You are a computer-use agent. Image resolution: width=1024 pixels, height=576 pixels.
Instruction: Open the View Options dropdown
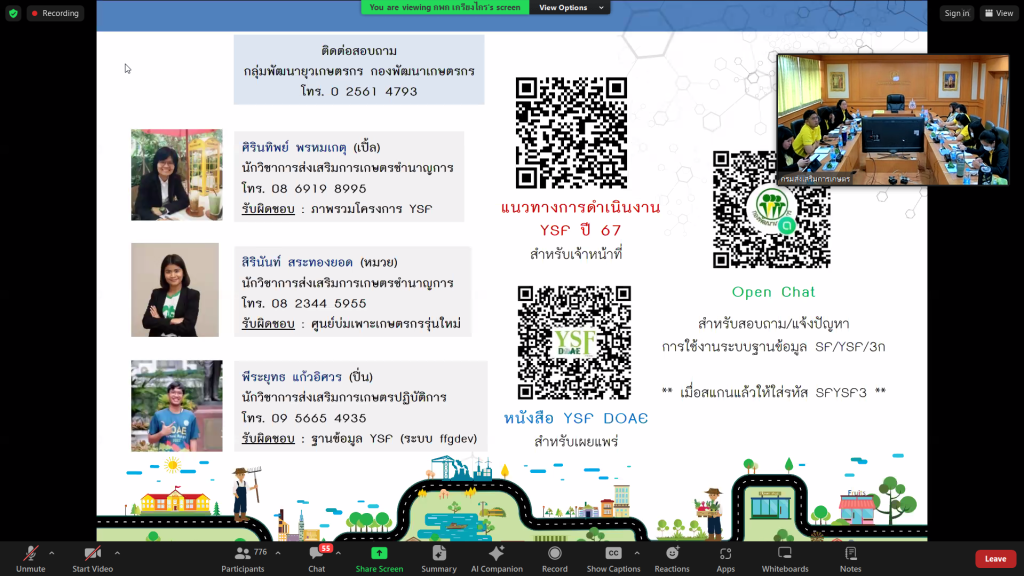tap(570, 7)
